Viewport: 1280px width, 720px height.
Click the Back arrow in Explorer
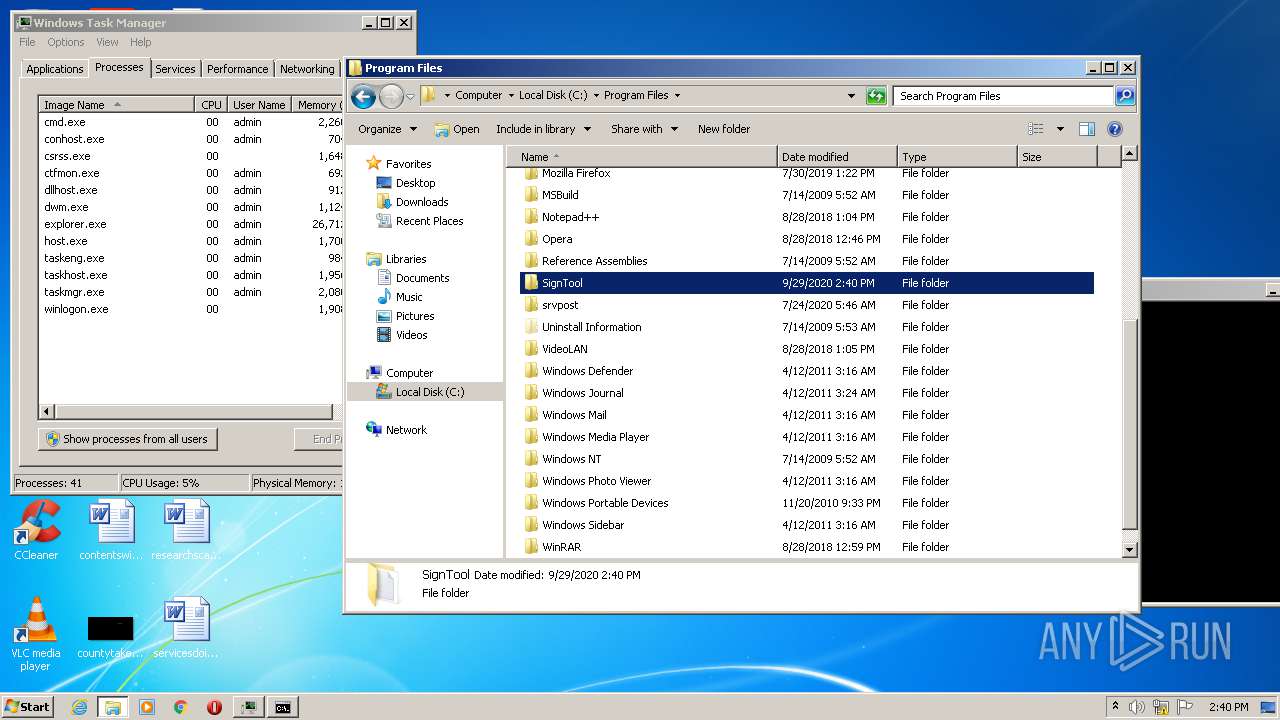(x=363, y=96)
